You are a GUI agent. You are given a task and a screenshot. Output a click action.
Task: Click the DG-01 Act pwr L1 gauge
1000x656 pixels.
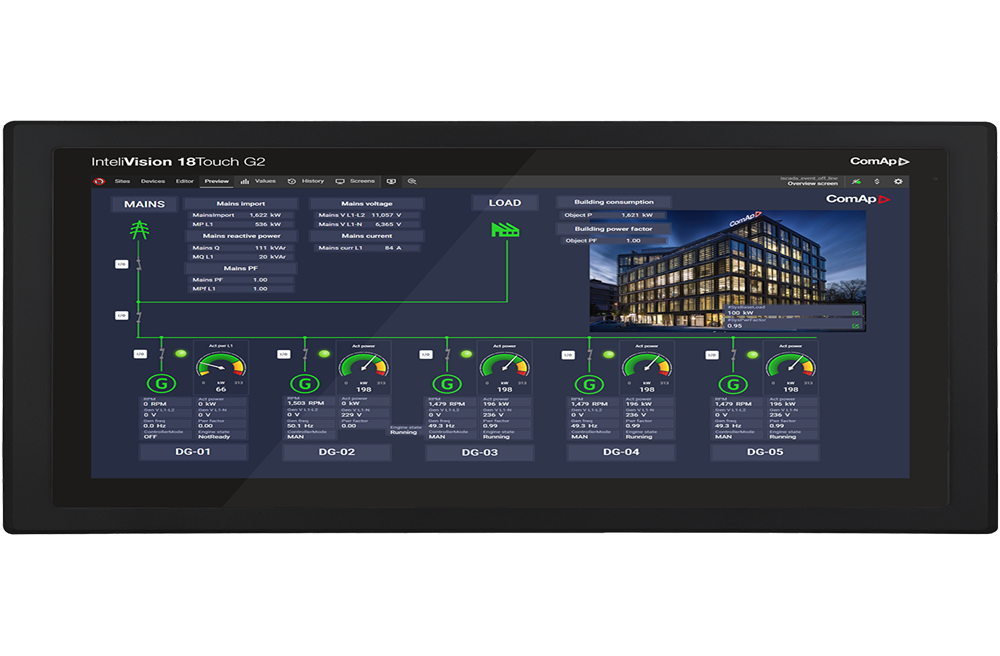coord(220,368)
